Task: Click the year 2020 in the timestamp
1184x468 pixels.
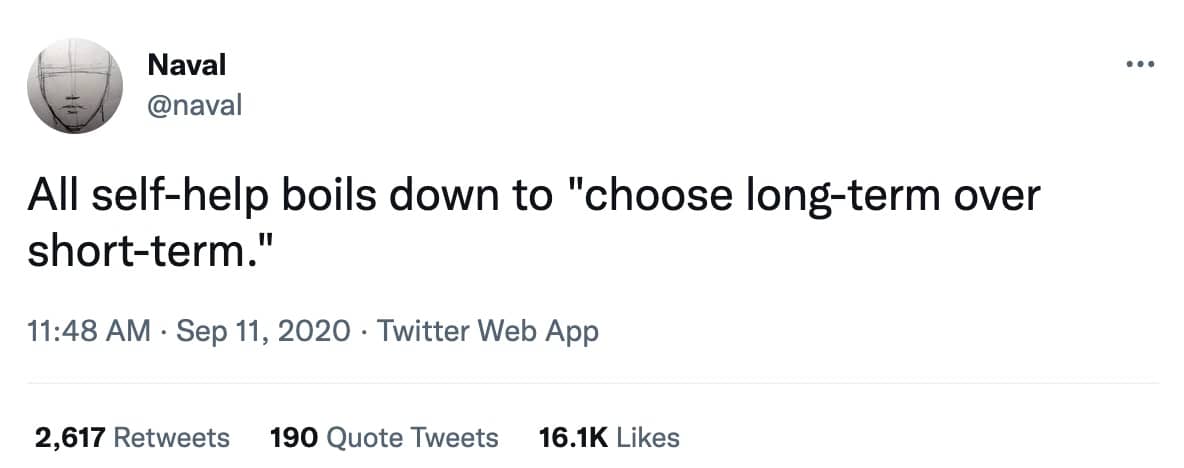Action: click(314, 329)
